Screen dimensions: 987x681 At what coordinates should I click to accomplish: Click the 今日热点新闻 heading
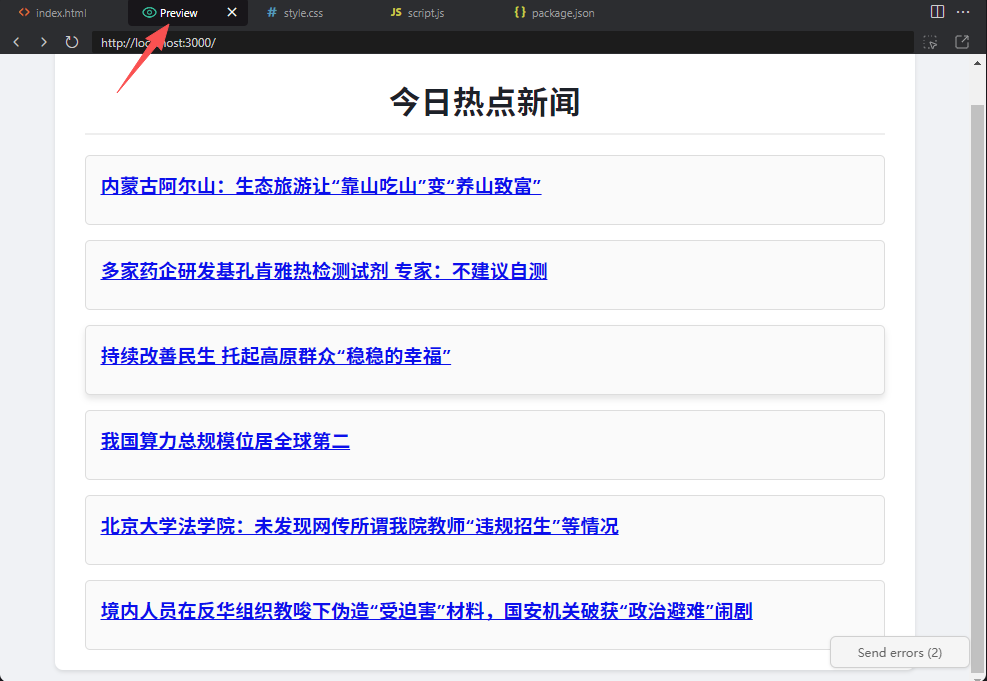485,102
